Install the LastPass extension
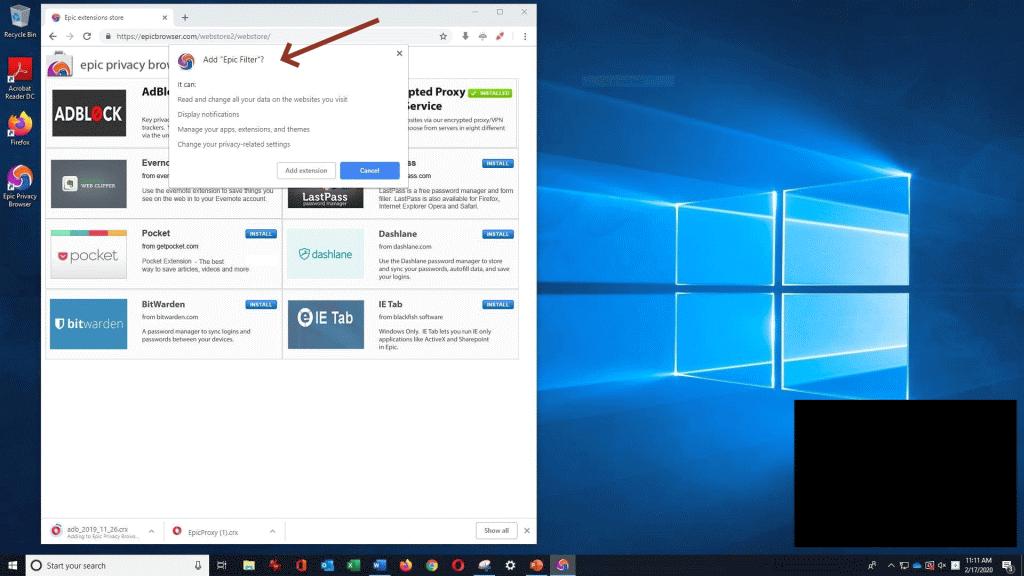The width and height of the screenshot is (1024, 576). pos(498,163)
